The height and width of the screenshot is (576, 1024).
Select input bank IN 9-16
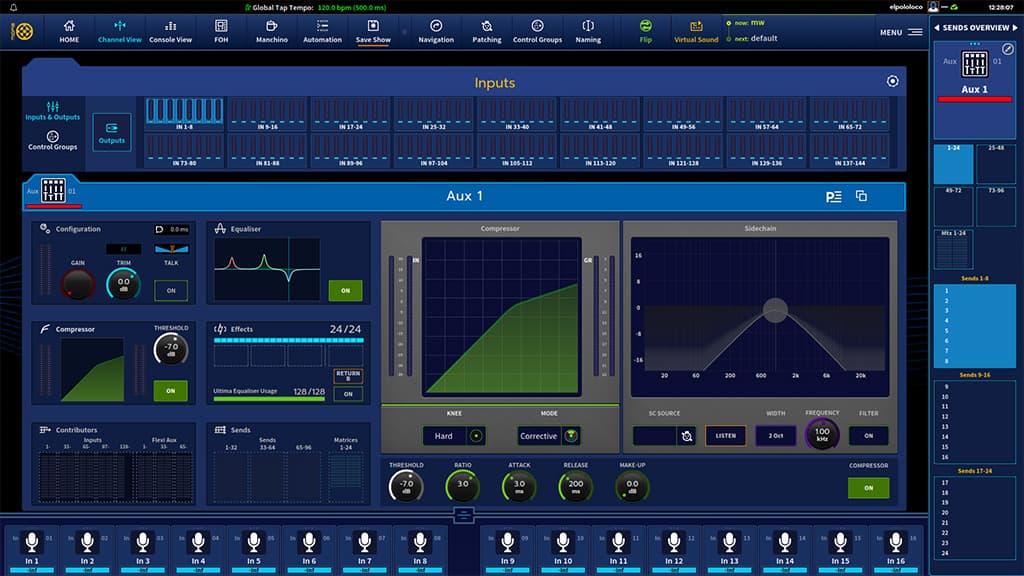click(x=267, y=114)
